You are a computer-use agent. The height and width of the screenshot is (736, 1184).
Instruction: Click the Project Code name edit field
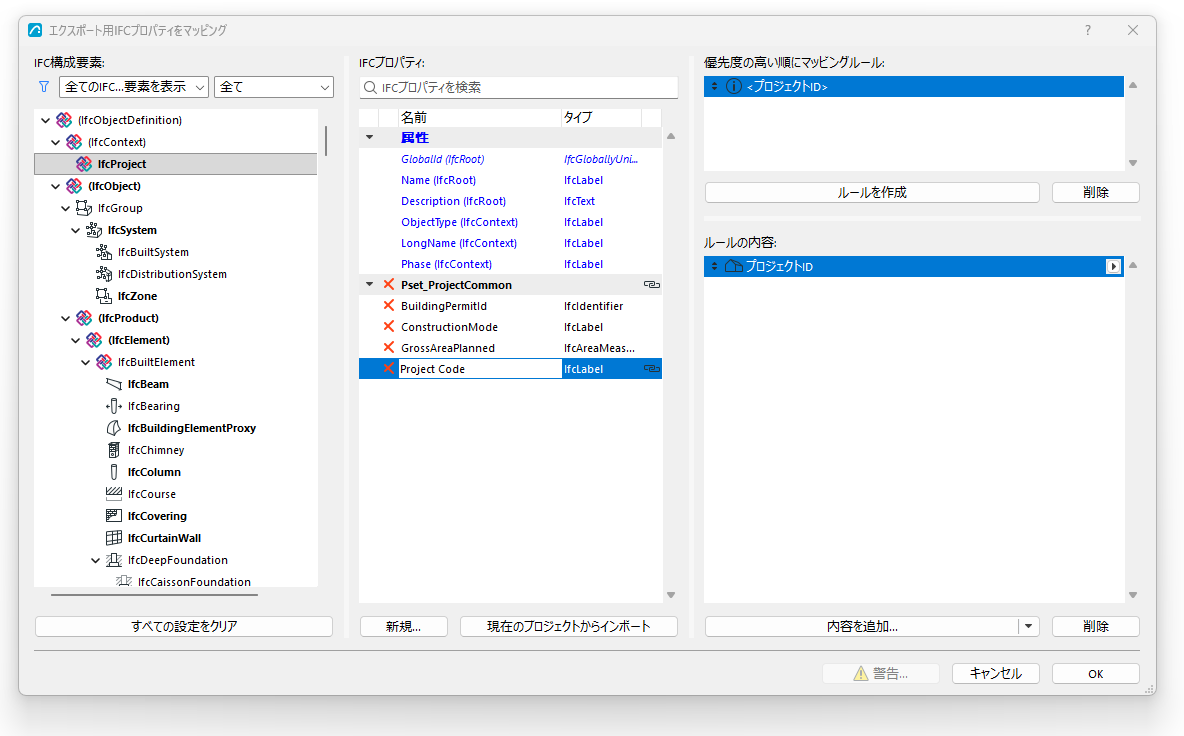(479, 369)
